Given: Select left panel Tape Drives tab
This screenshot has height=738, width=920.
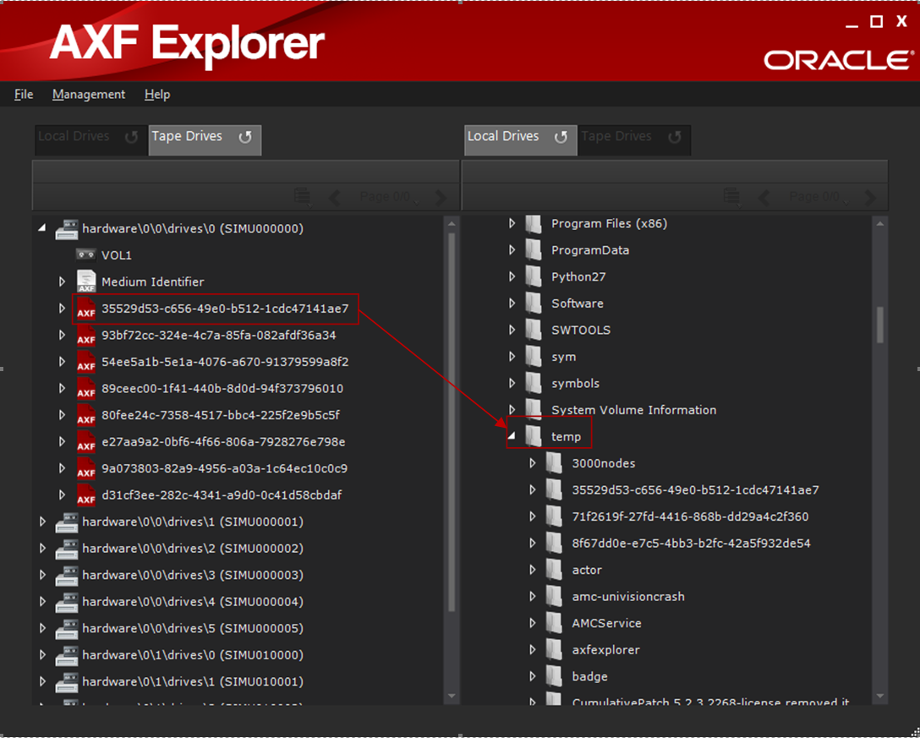Looking at the screenshot, I should pyautogui.click(x=205, y=140).
